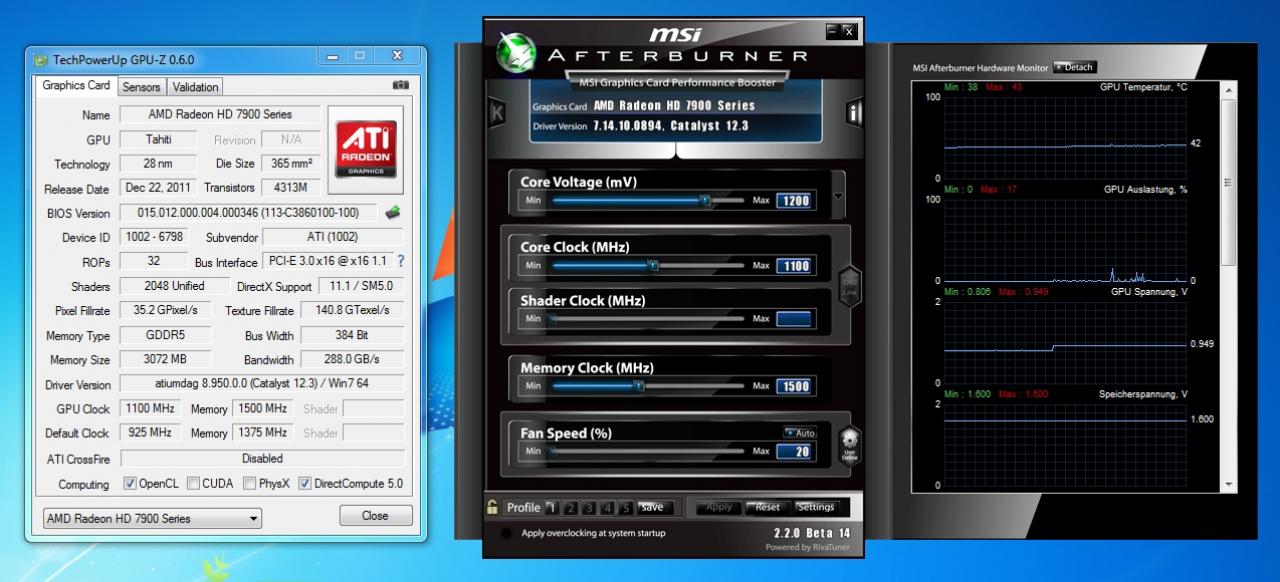Click the Hardware Monitor vertical scrollbar
Screen dimensions: 1280x582
(x=1229, y=287)
